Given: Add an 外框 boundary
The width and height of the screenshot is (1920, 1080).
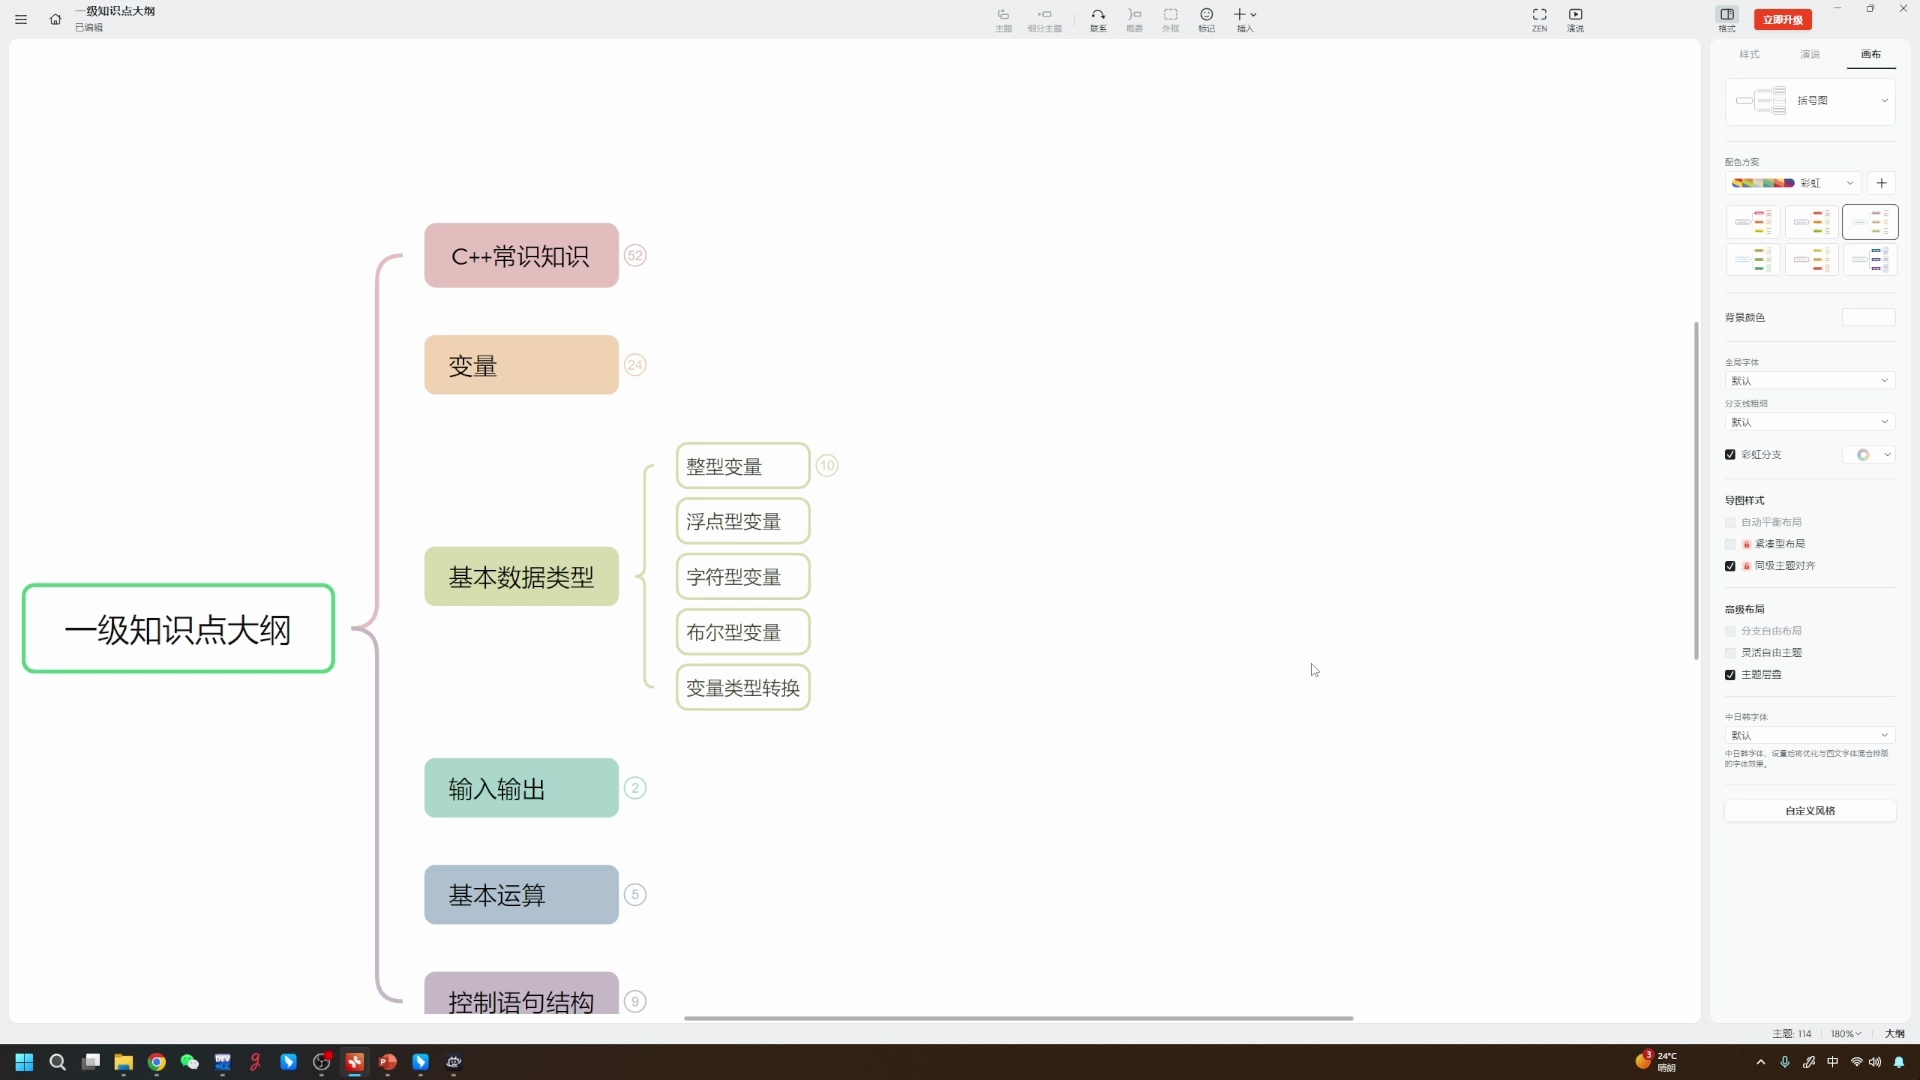Looking at the screenshot, I should click(1170, 20).
